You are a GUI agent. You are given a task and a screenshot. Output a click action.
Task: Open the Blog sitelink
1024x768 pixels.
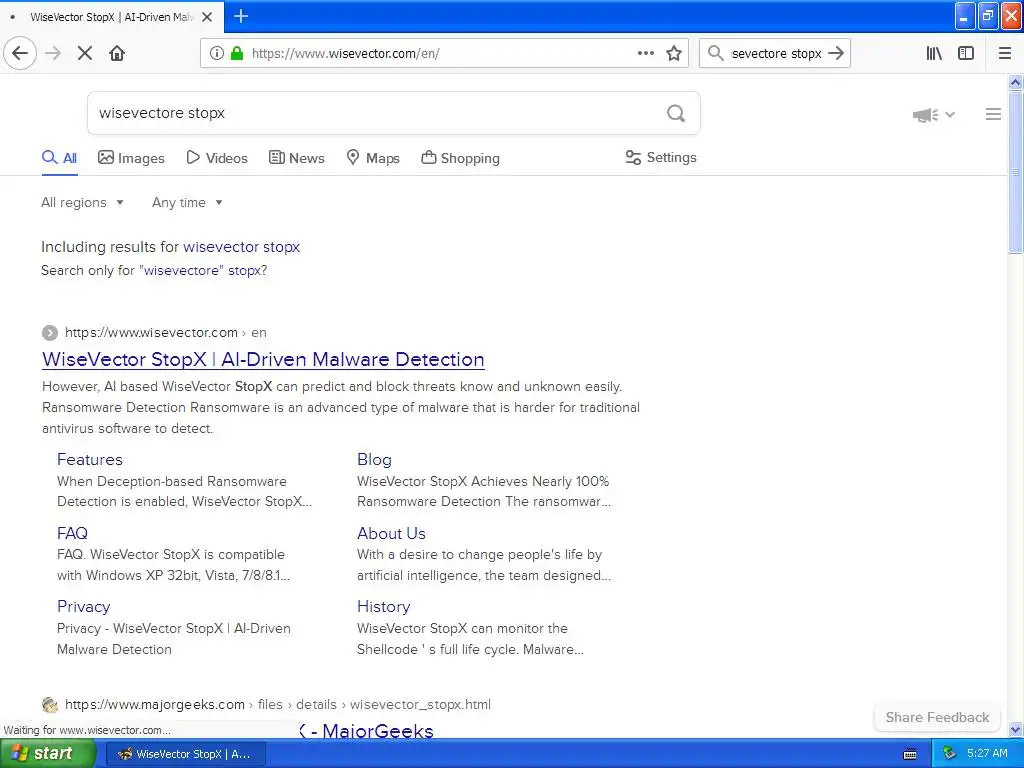[x=374, y=460]
